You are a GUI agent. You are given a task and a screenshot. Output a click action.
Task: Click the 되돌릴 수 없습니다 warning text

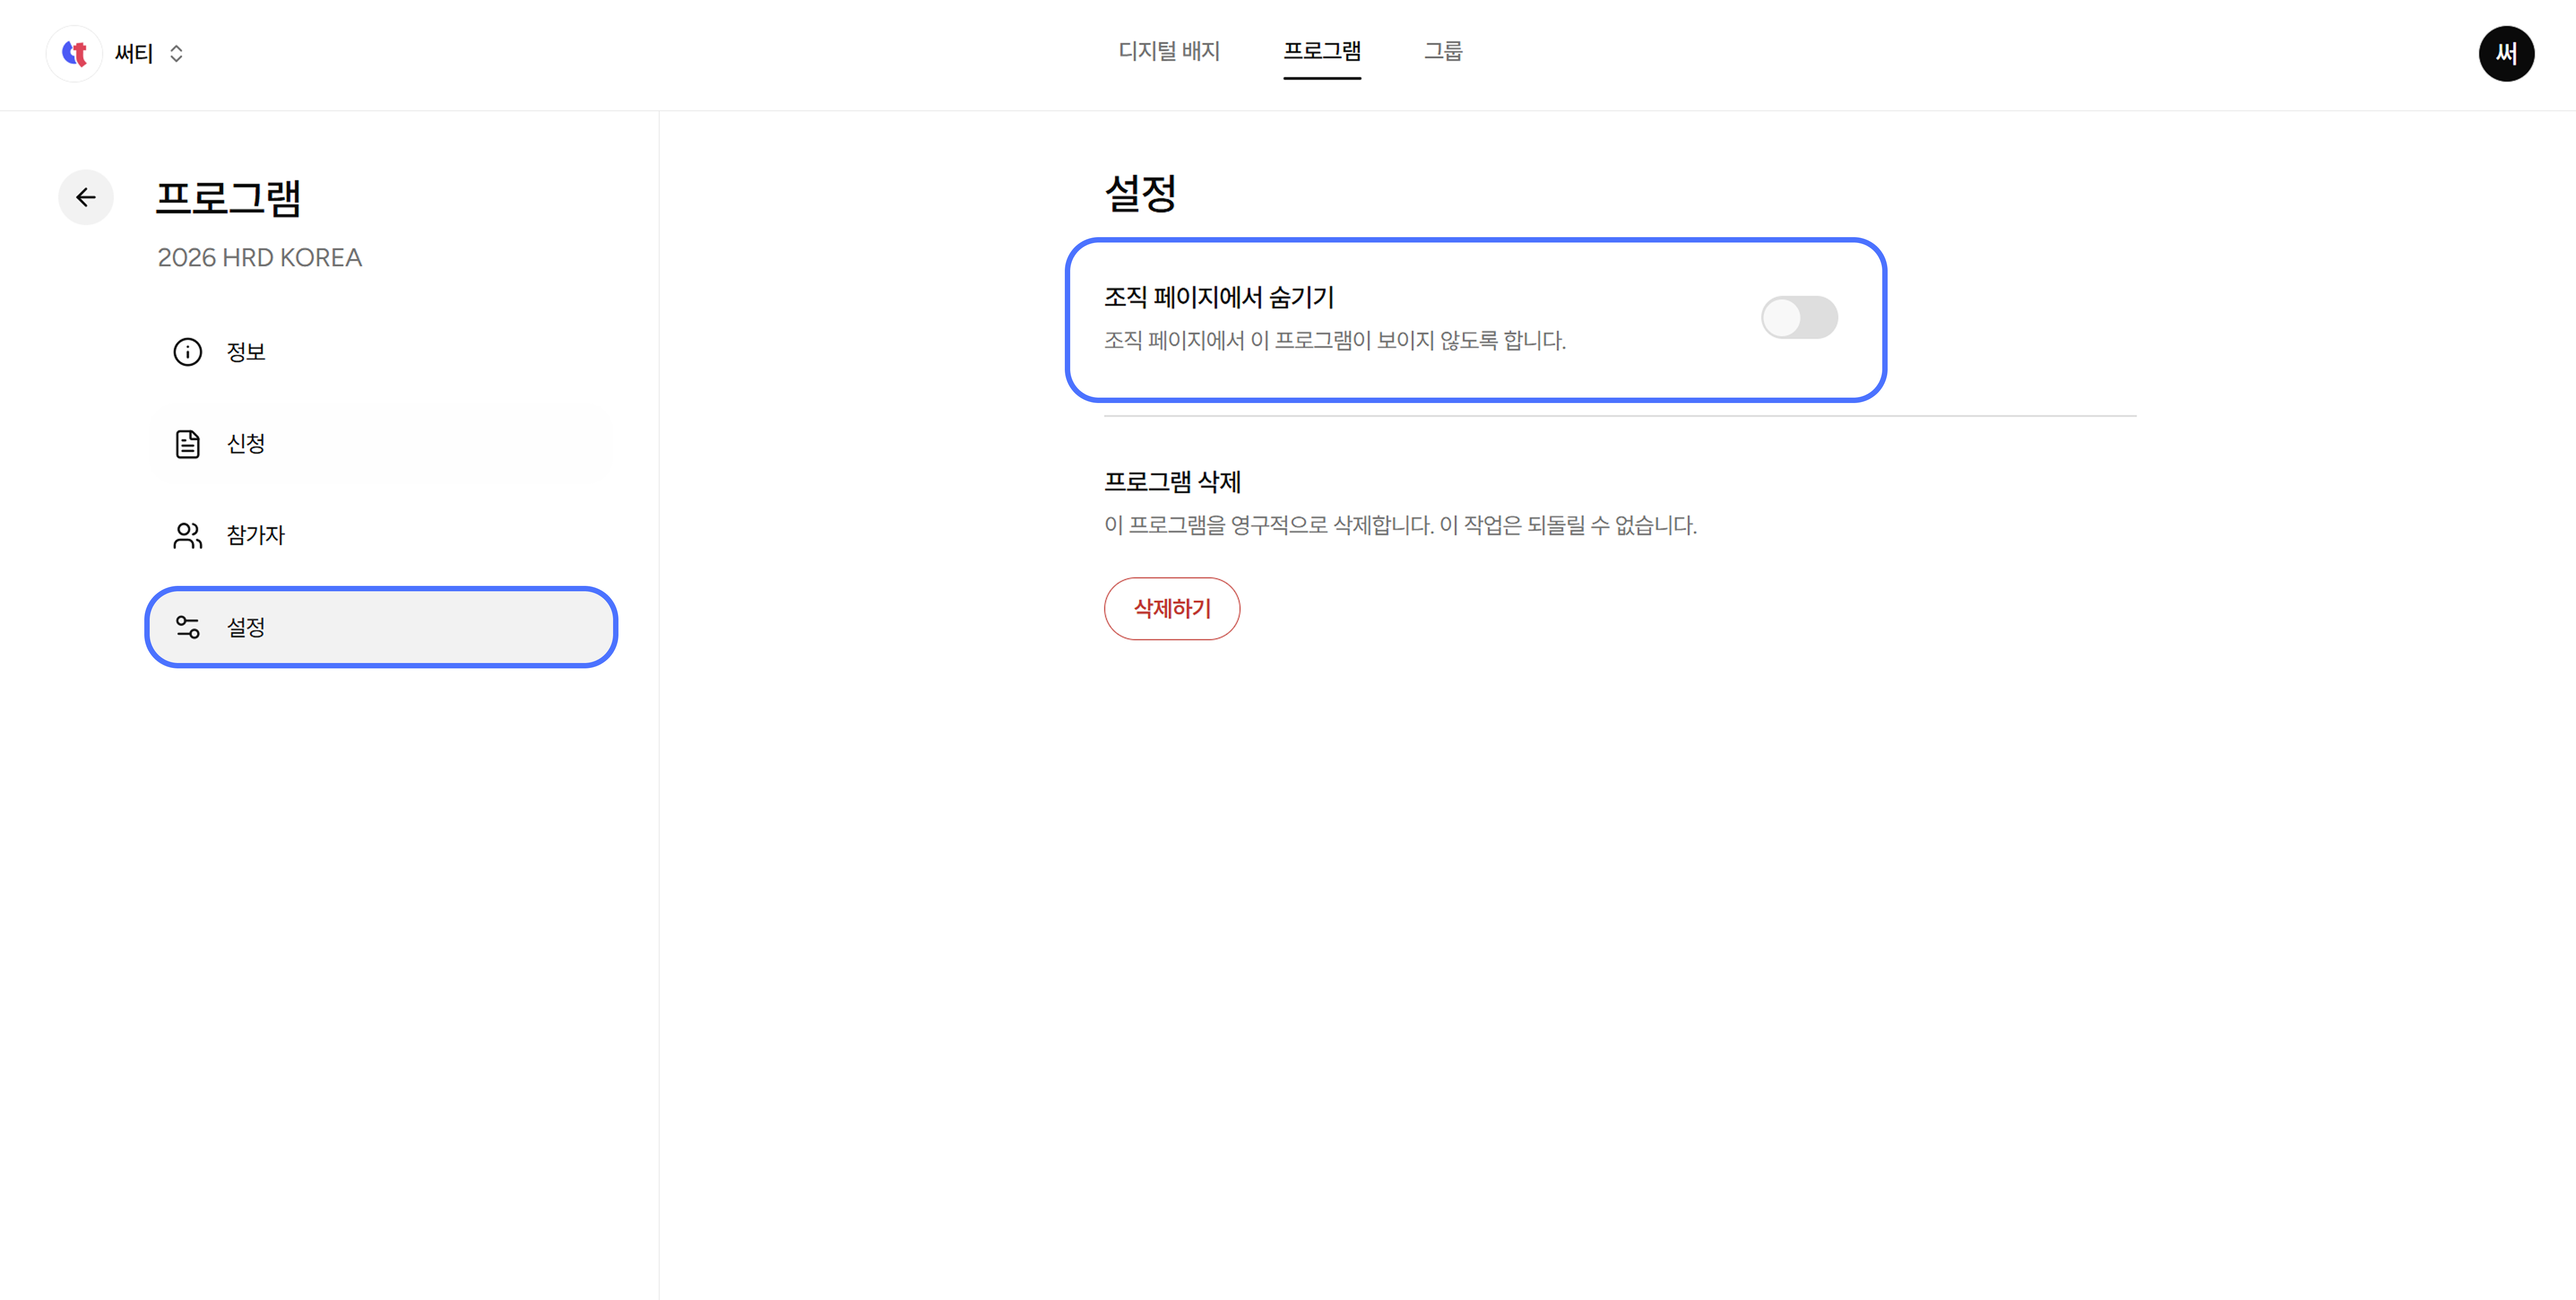pos(1611,525)
